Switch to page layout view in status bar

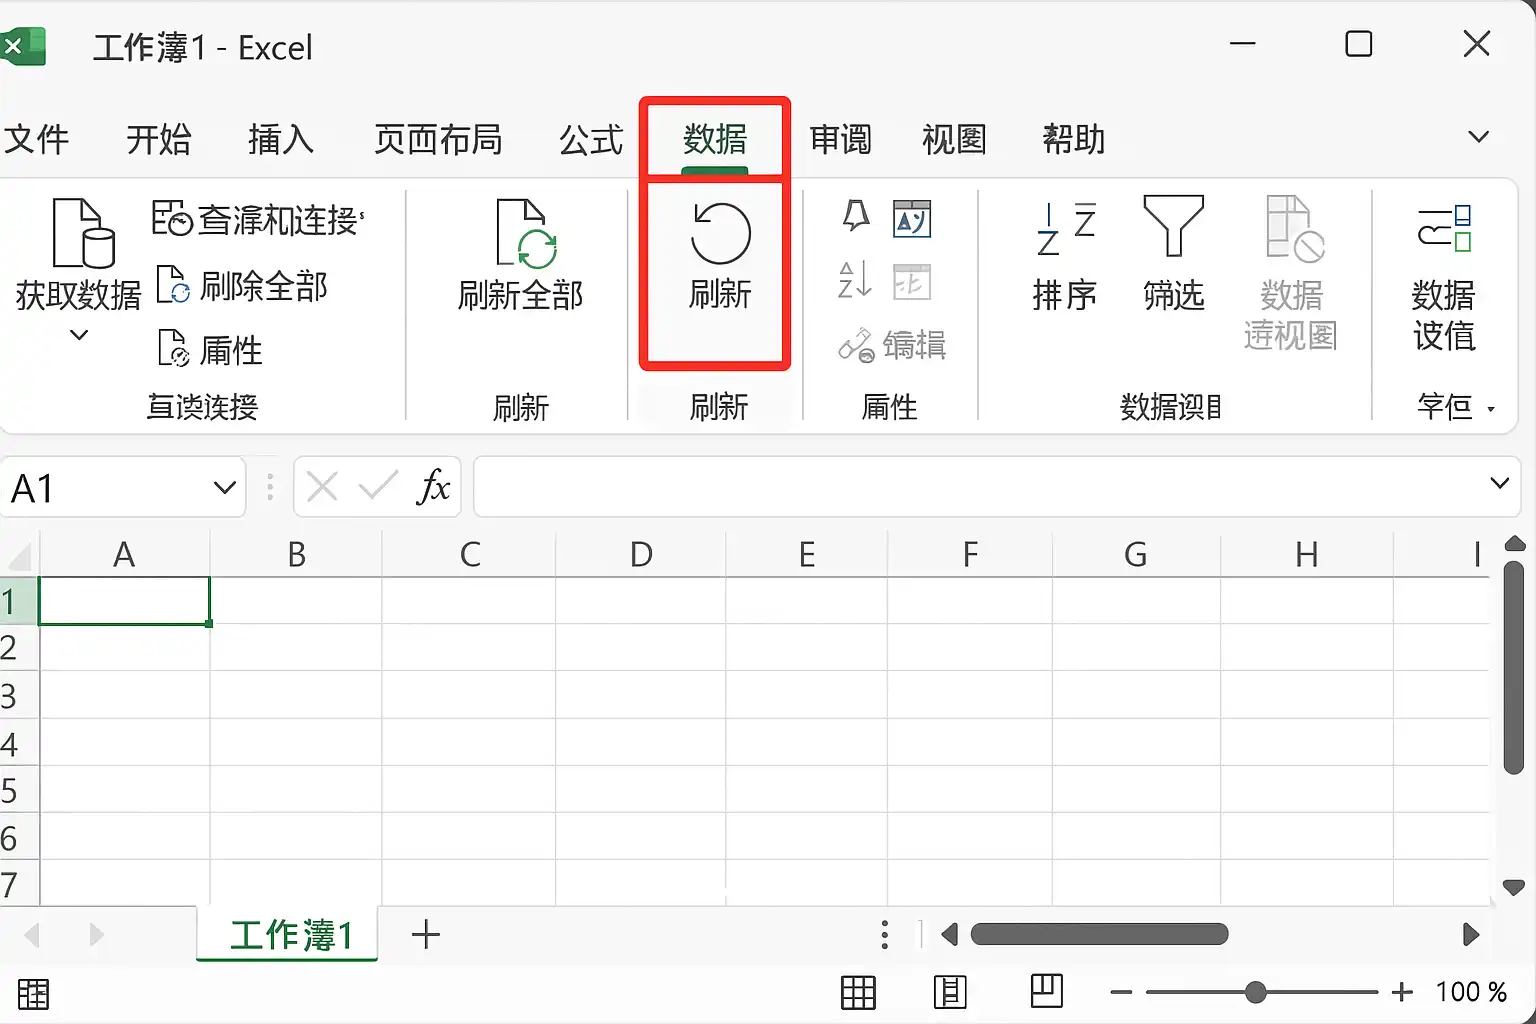pos(950,992)
